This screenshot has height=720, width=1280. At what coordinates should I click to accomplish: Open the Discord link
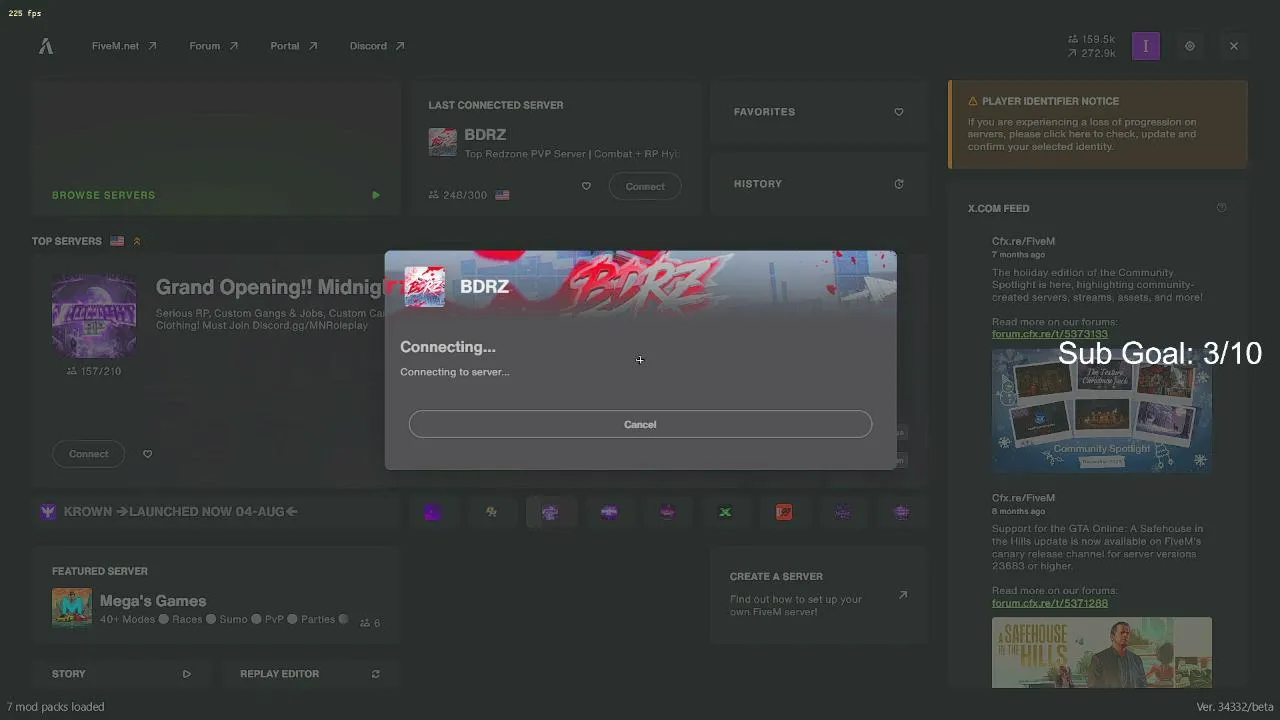[x=377, y=46]
